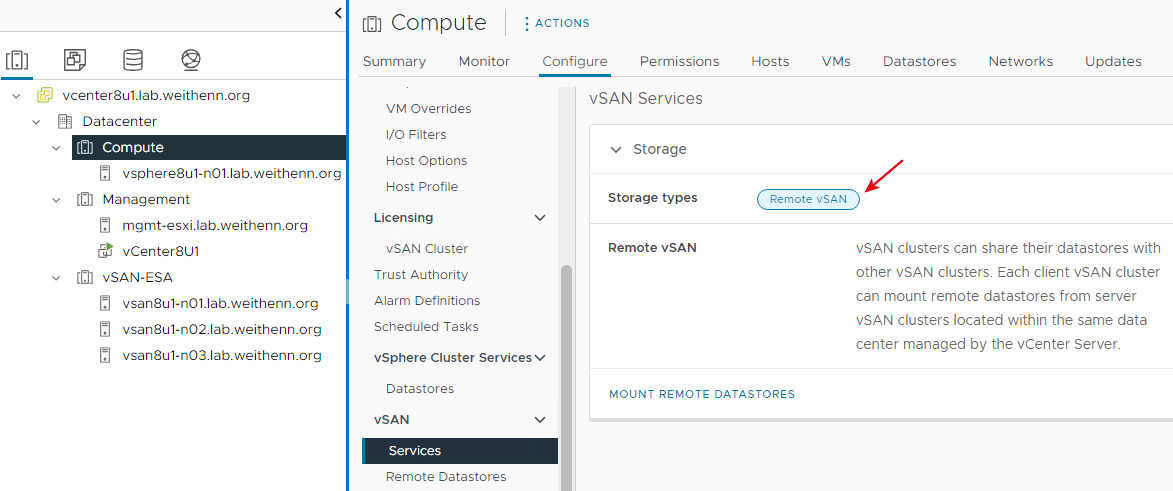The width and height of the screenshot is (1173, 491).
Task: Open Storage inventory view icon
Action: pyautogui.click(x=133, y=60)
